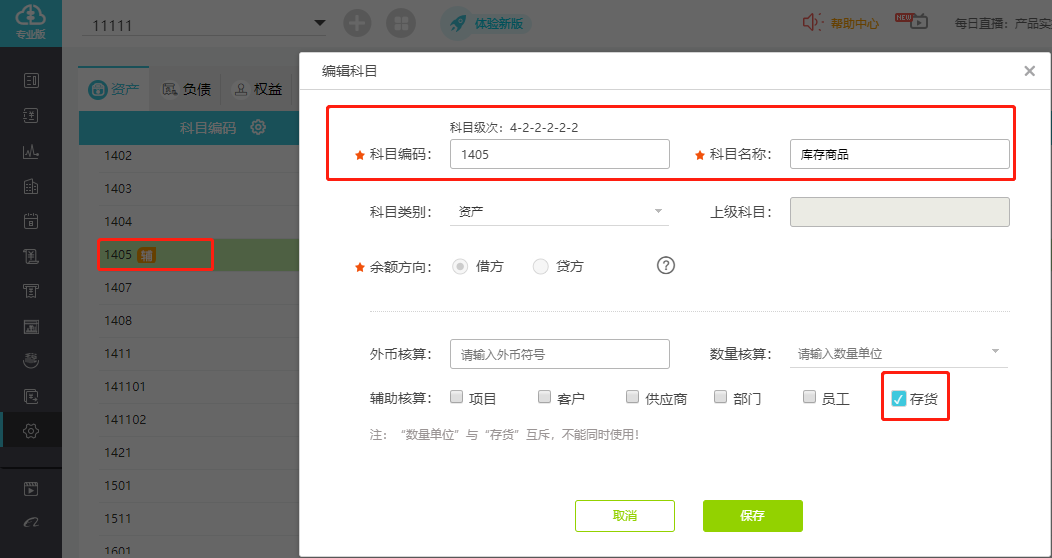1052x558 pixels.
Task: Open the settings gear in left sidebar
Action: (x=31, y=431)
